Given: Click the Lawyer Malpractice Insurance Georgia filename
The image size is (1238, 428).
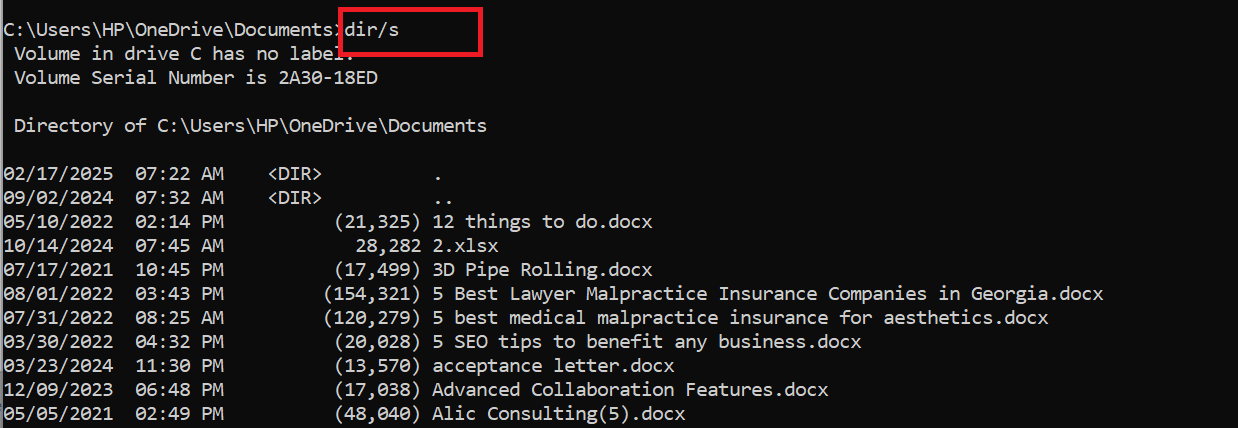Looking at the screenshot, I should (767, 293).
